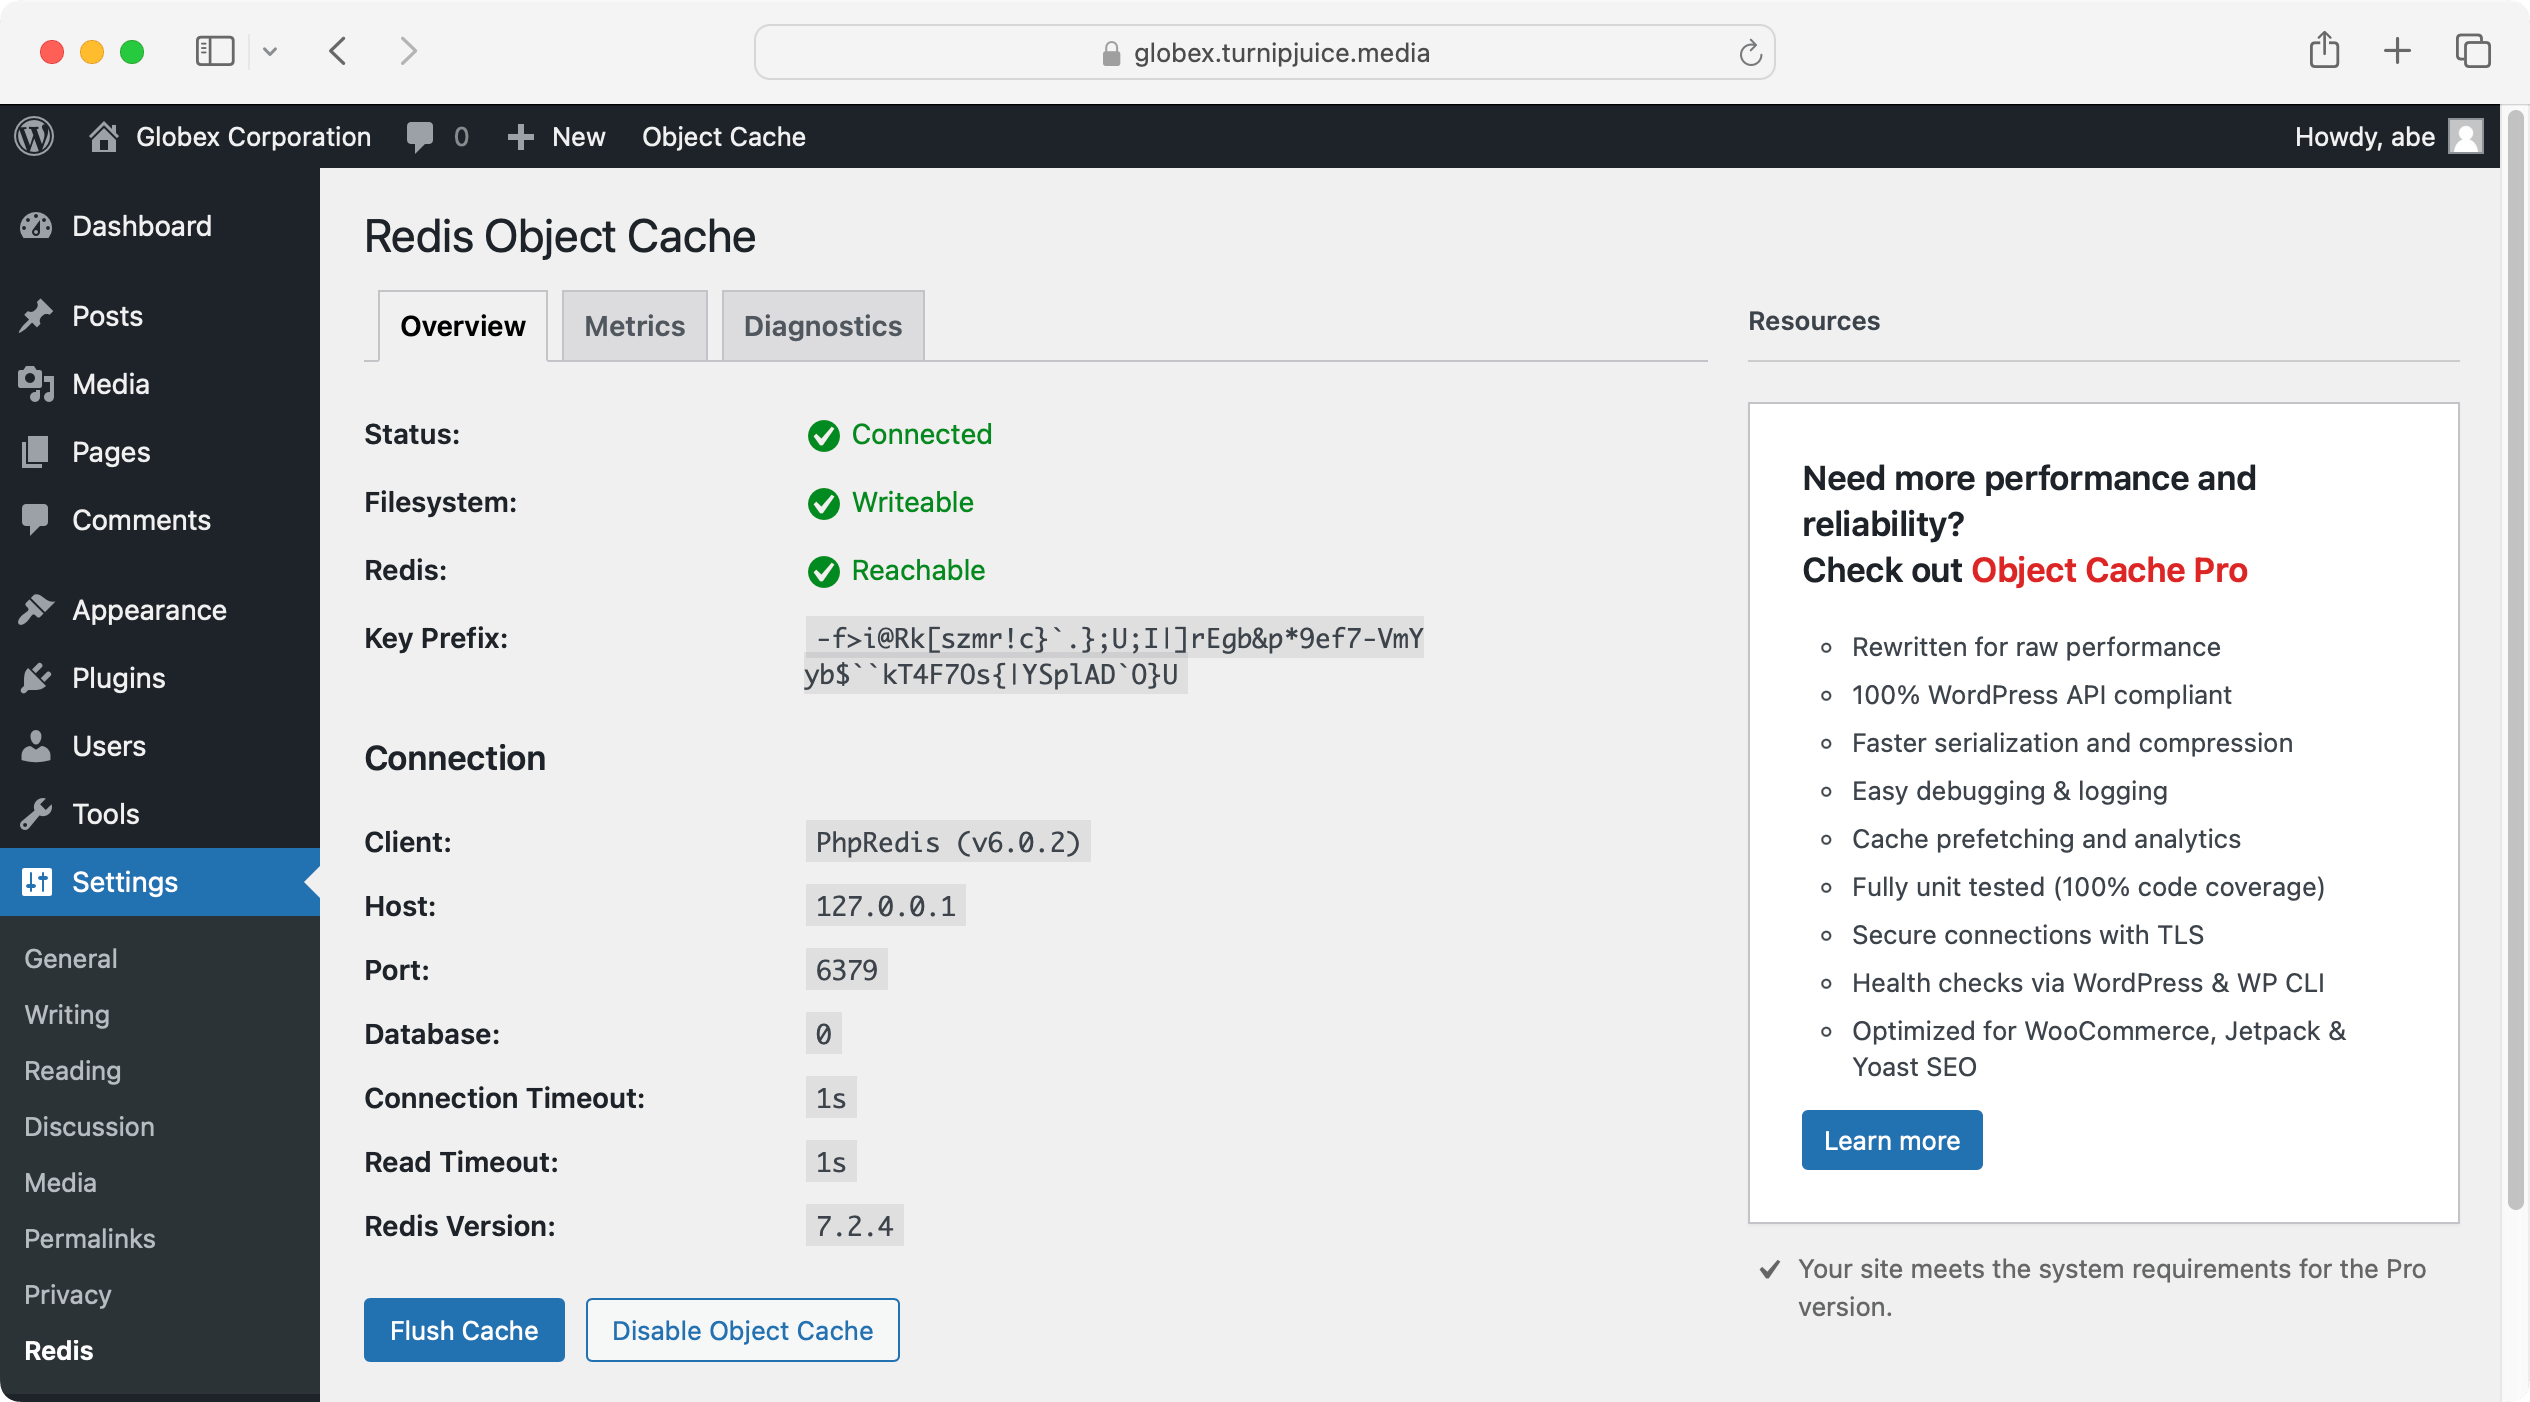
Task: Open Dashboard via the WordPress logo icon
Action: [x=33, y=136]
